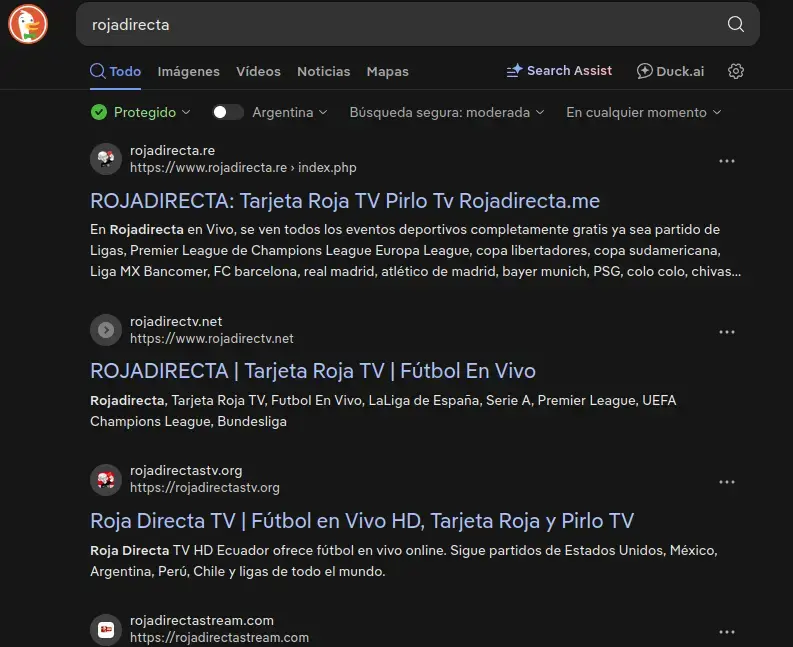The image size is (793, 647).
Task: Click the rojadirectastream.com domain name
Action: (202, 620)
